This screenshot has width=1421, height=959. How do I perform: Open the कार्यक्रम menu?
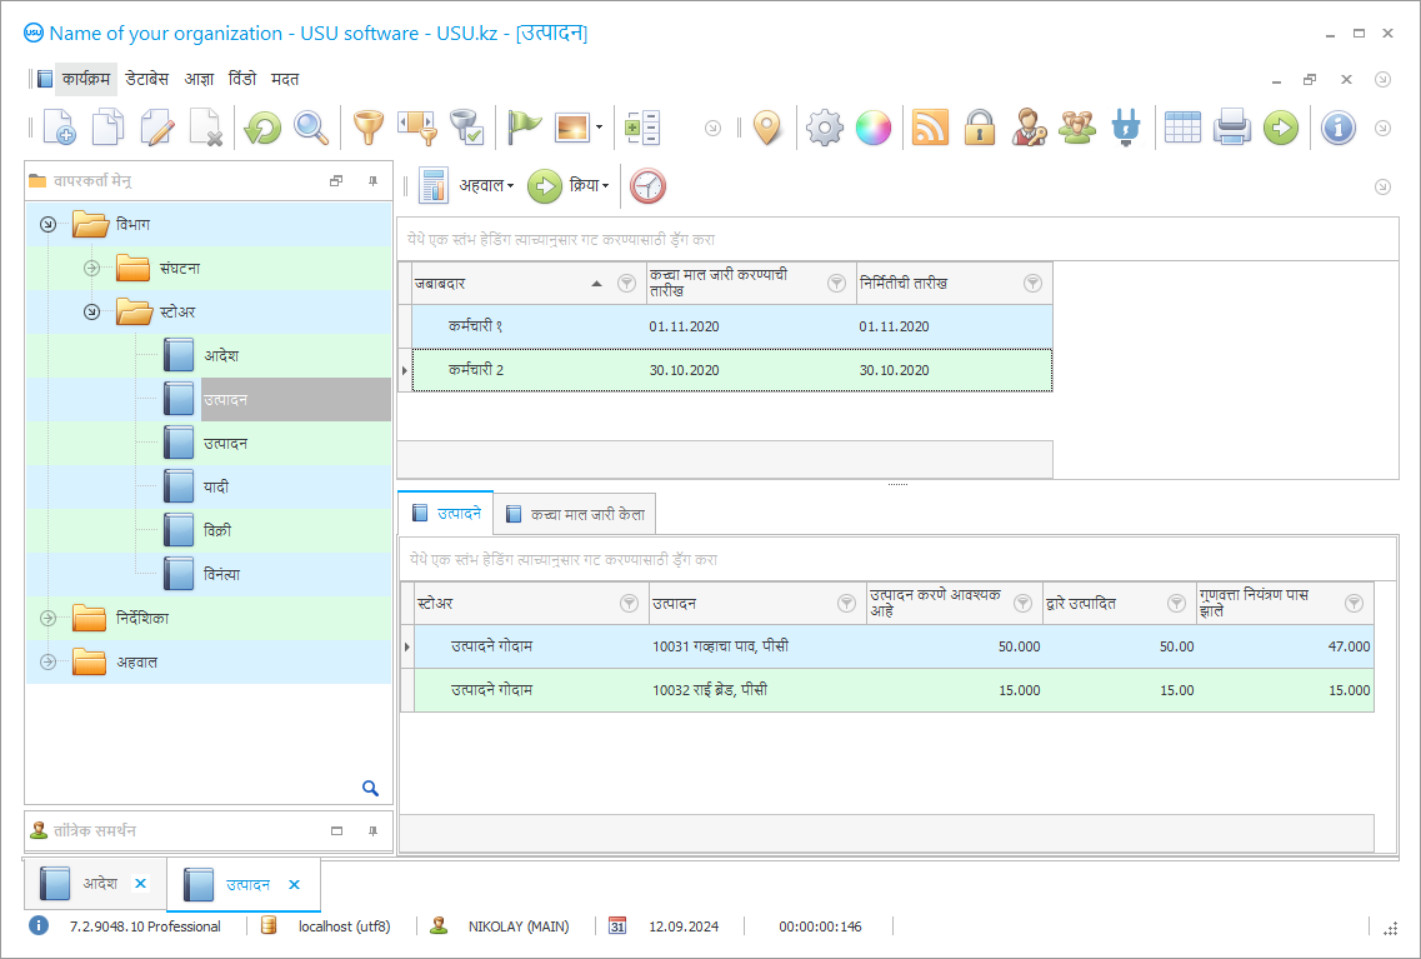[x=86, y=79]
